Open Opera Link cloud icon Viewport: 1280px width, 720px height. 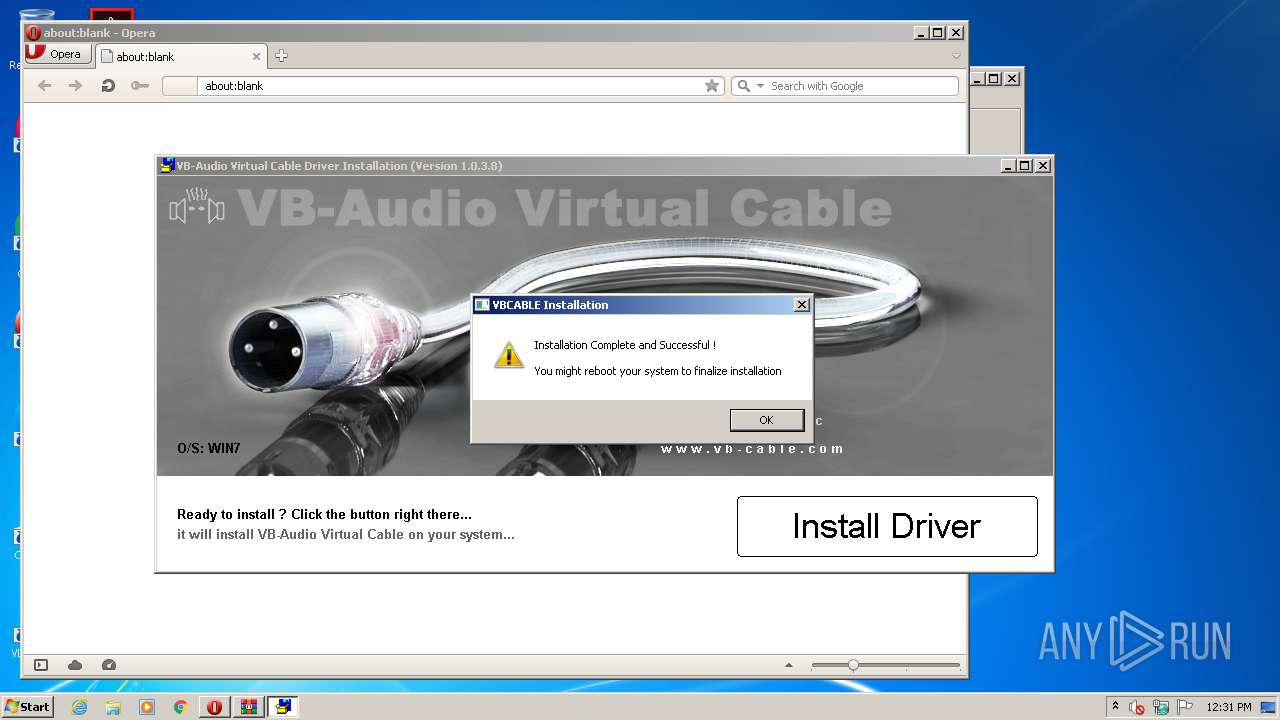pos(75,665)
